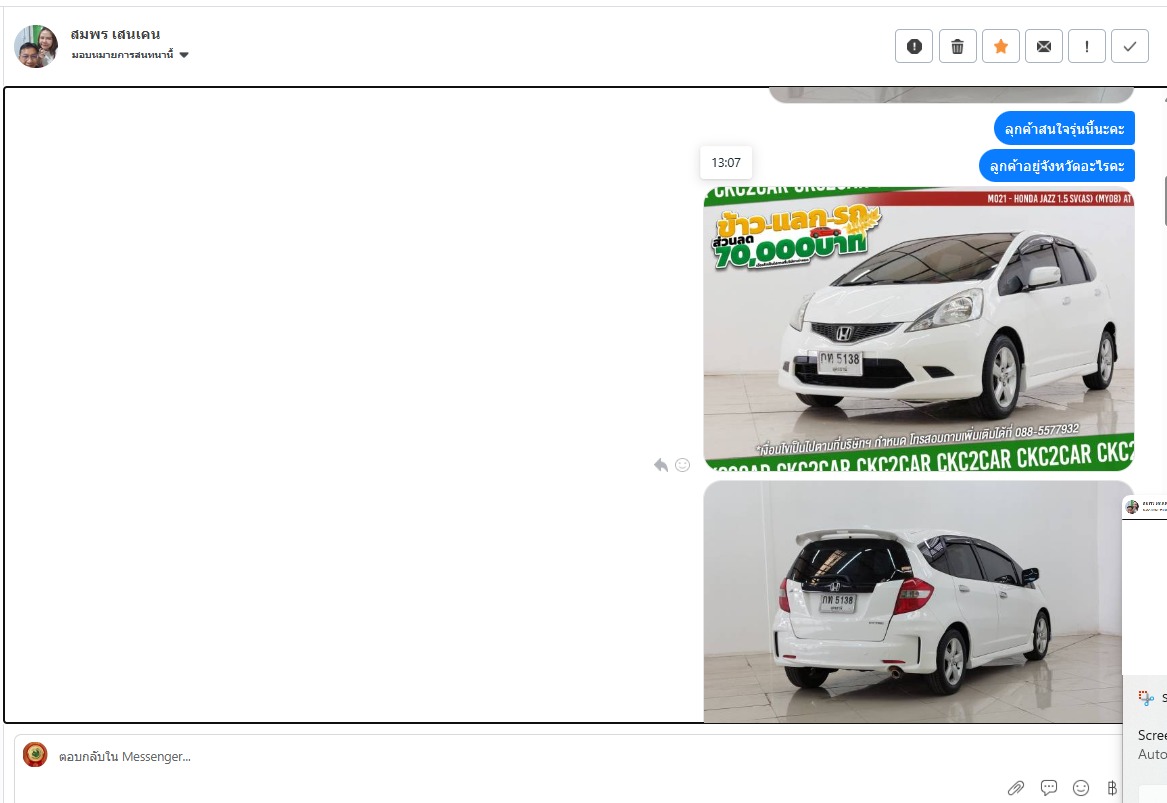Image resolution: width=1167 pixels, height=803 pixels.
Task: Click the snipping tool notification icon
Action: (1146, 697)
